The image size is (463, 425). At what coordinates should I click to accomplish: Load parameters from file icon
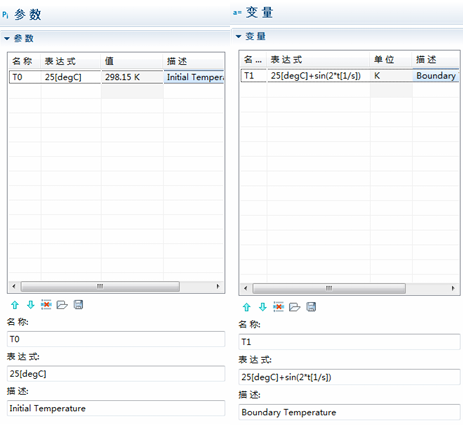[x=62, y=305]
